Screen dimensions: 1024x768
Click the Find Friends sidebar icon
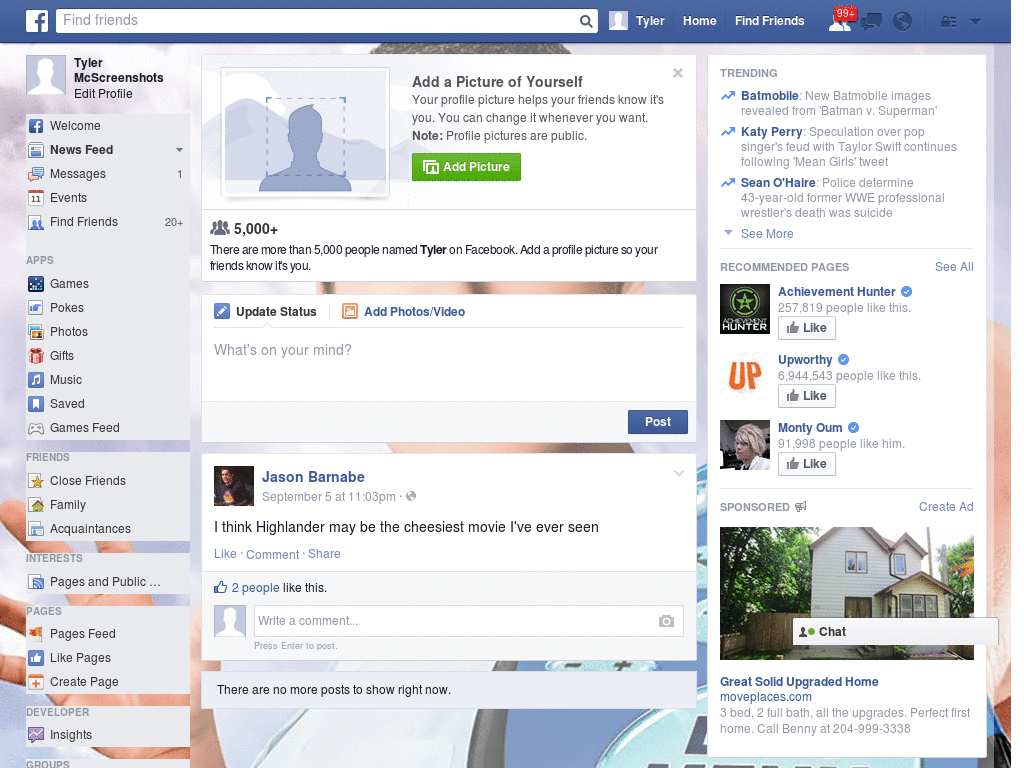[x=36, y=222]
